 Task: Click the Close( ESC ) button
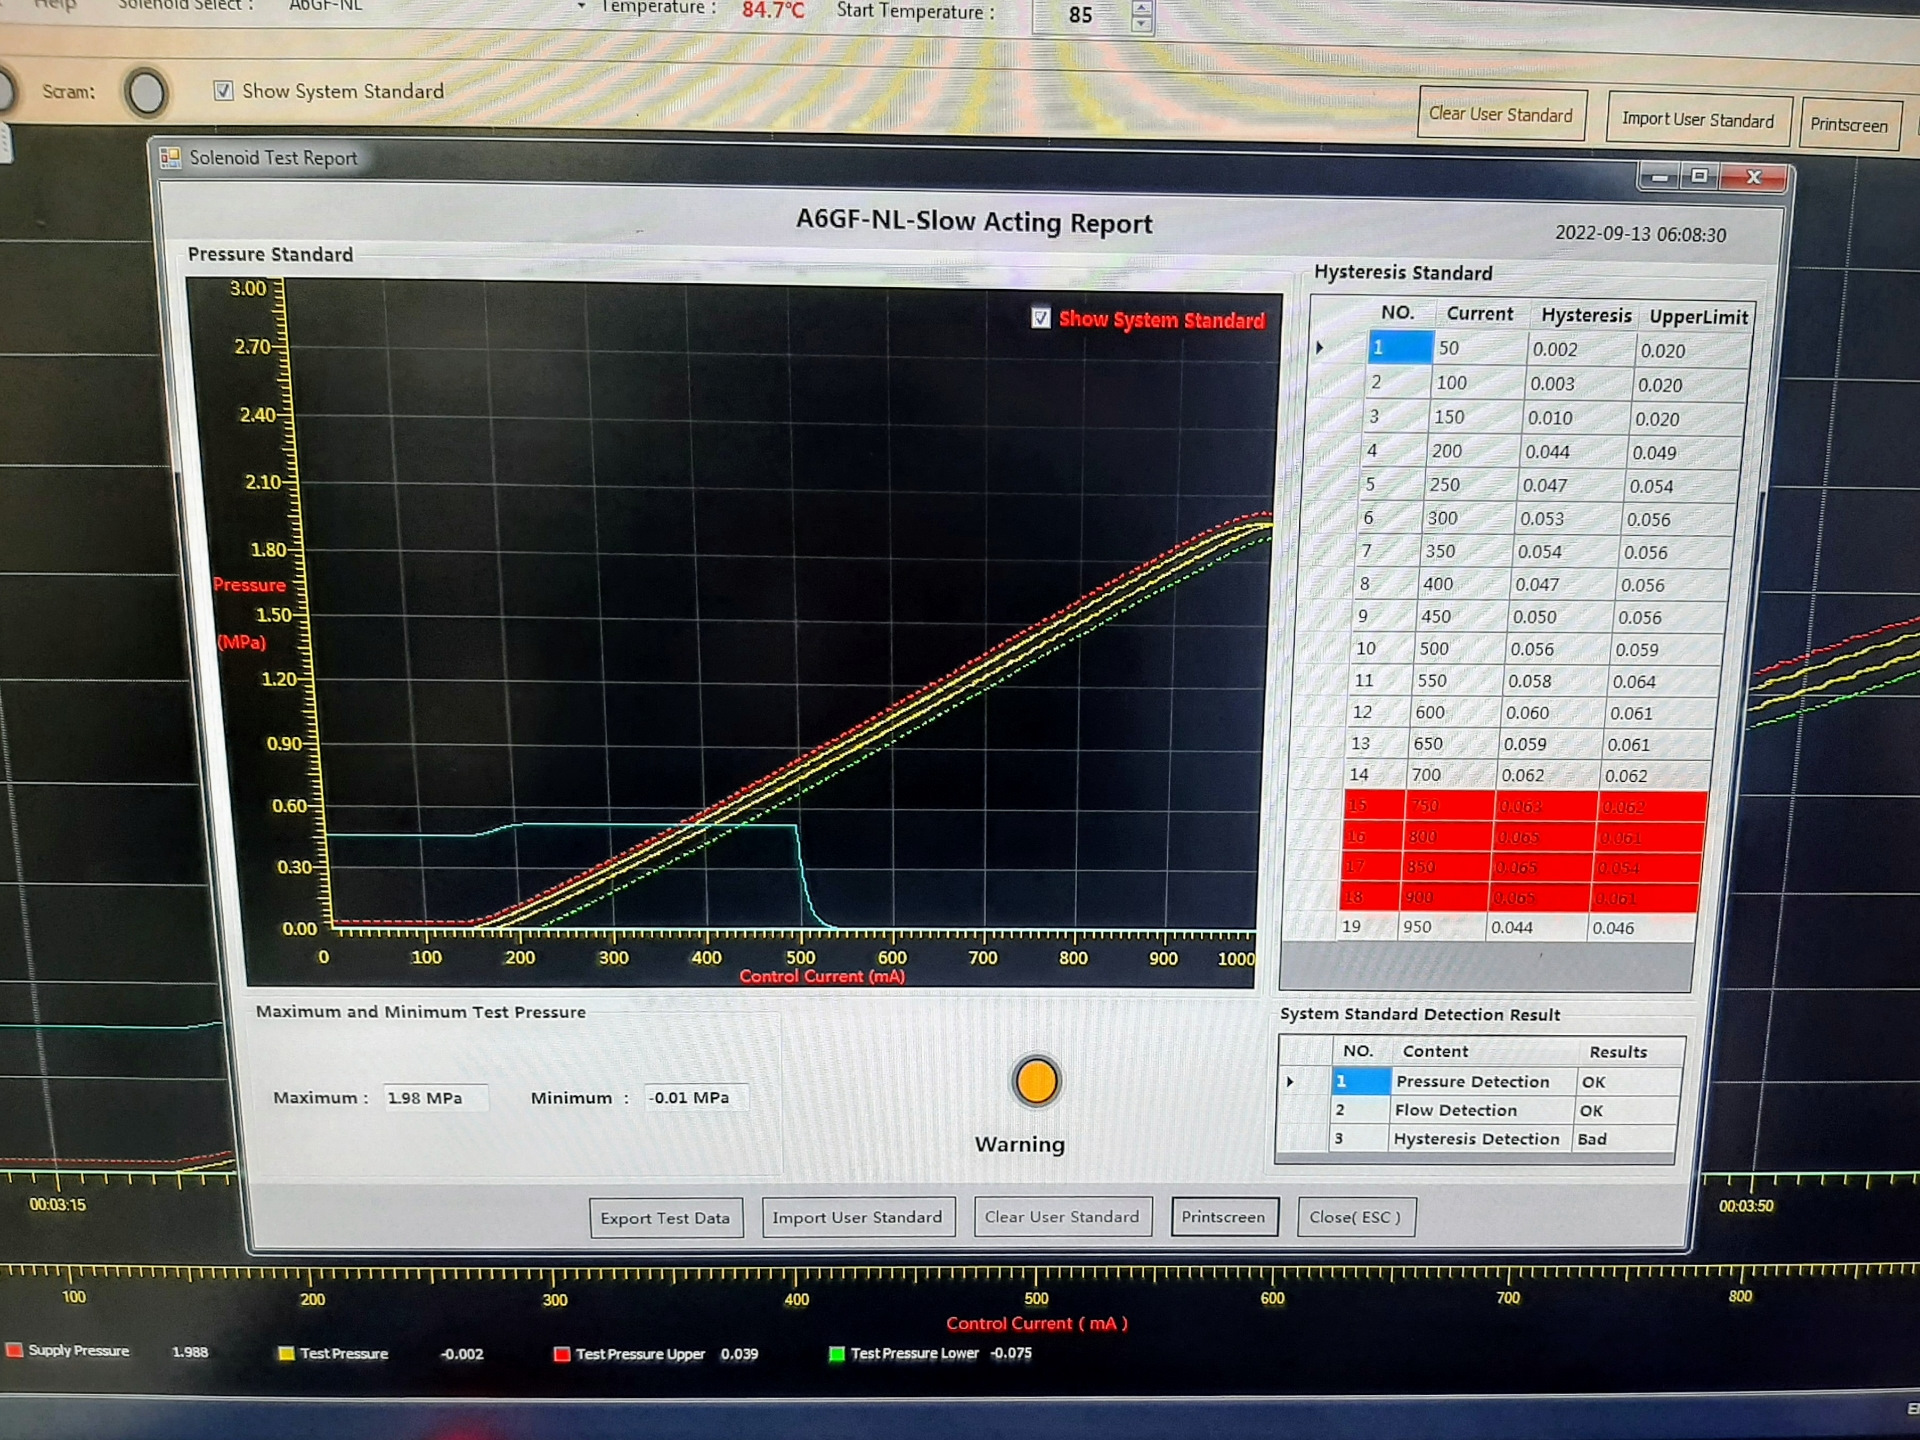[1355, 1217]
